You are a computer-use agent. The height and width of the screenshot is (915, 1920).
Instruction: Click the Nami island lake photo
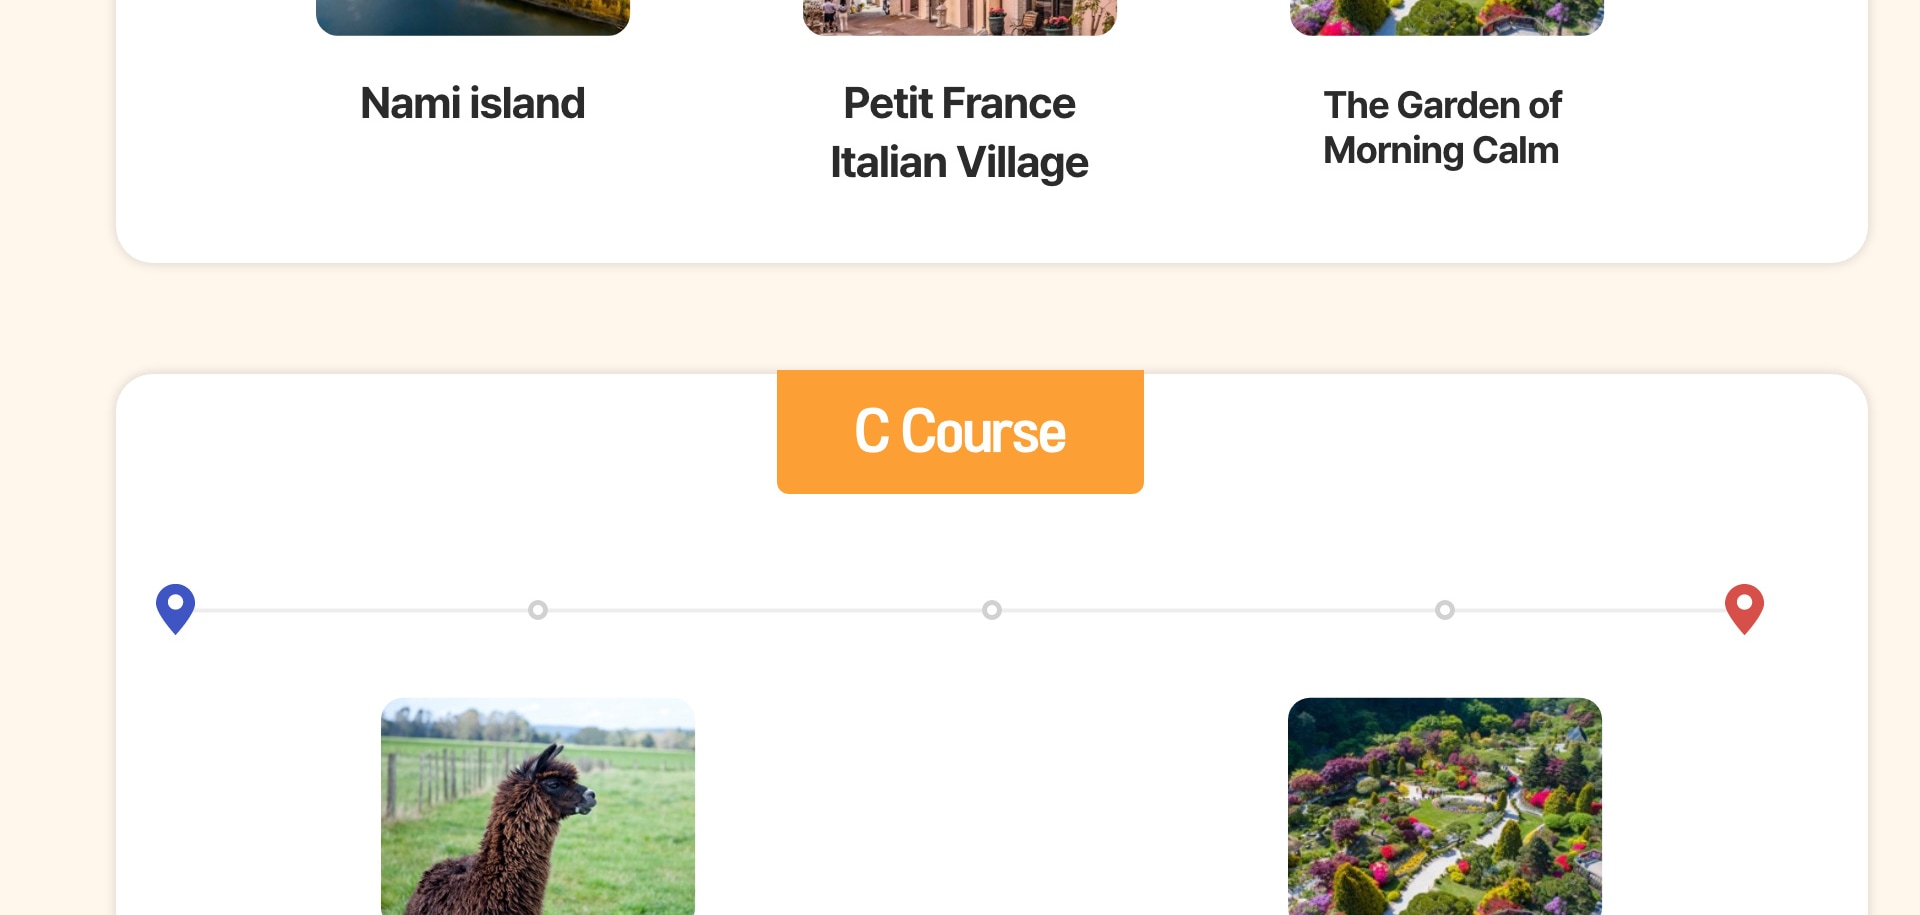(473, 16)
